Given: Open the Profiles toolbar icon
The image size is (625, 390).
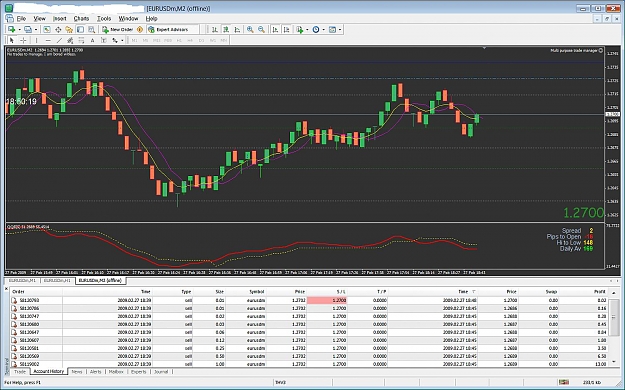Looking at the screenshot, I should pos(28,30).
